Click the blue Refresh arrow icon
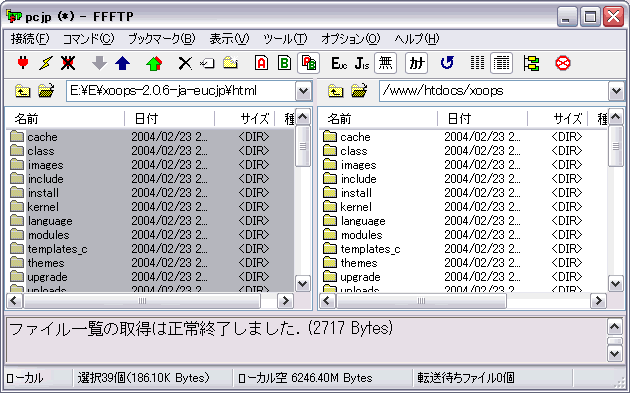Image resolution: width=630 pixels, height=393 pixels. [447, 63]
